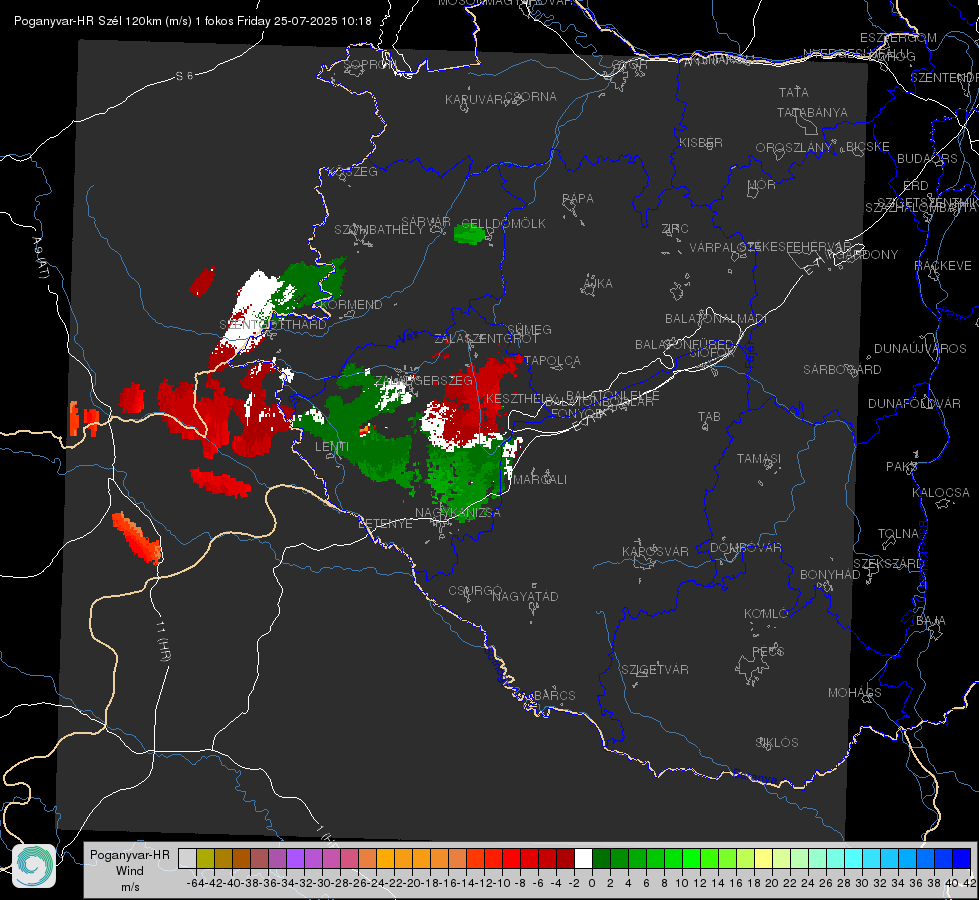This screenshot has height=900, width=979.
Task: Select the KALOCSA label
Action: (x=941, y=493)
